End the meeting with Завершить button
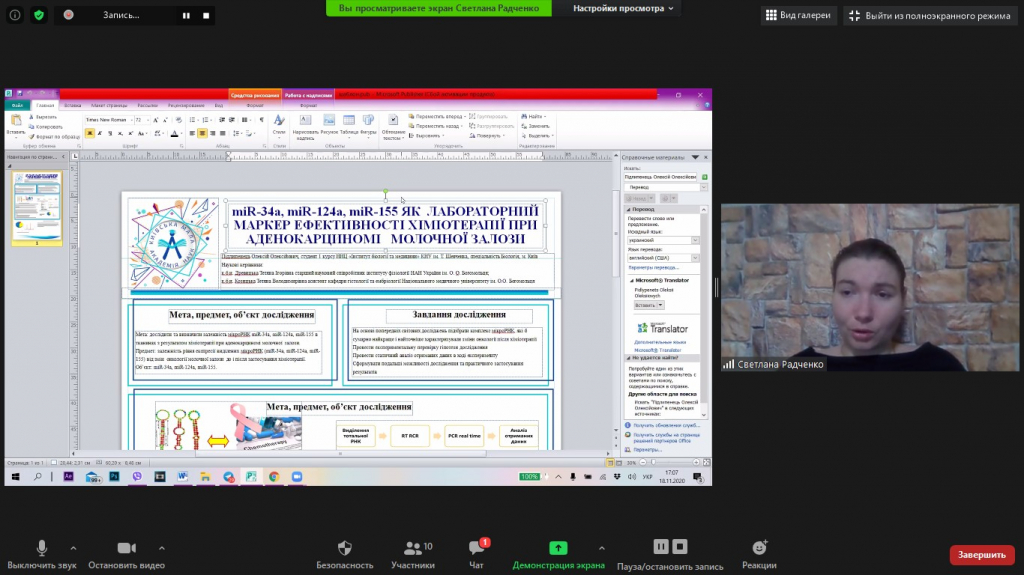The height and width of the screenshot is (575, 1024). pyautogui.click(x=982, y=555)
